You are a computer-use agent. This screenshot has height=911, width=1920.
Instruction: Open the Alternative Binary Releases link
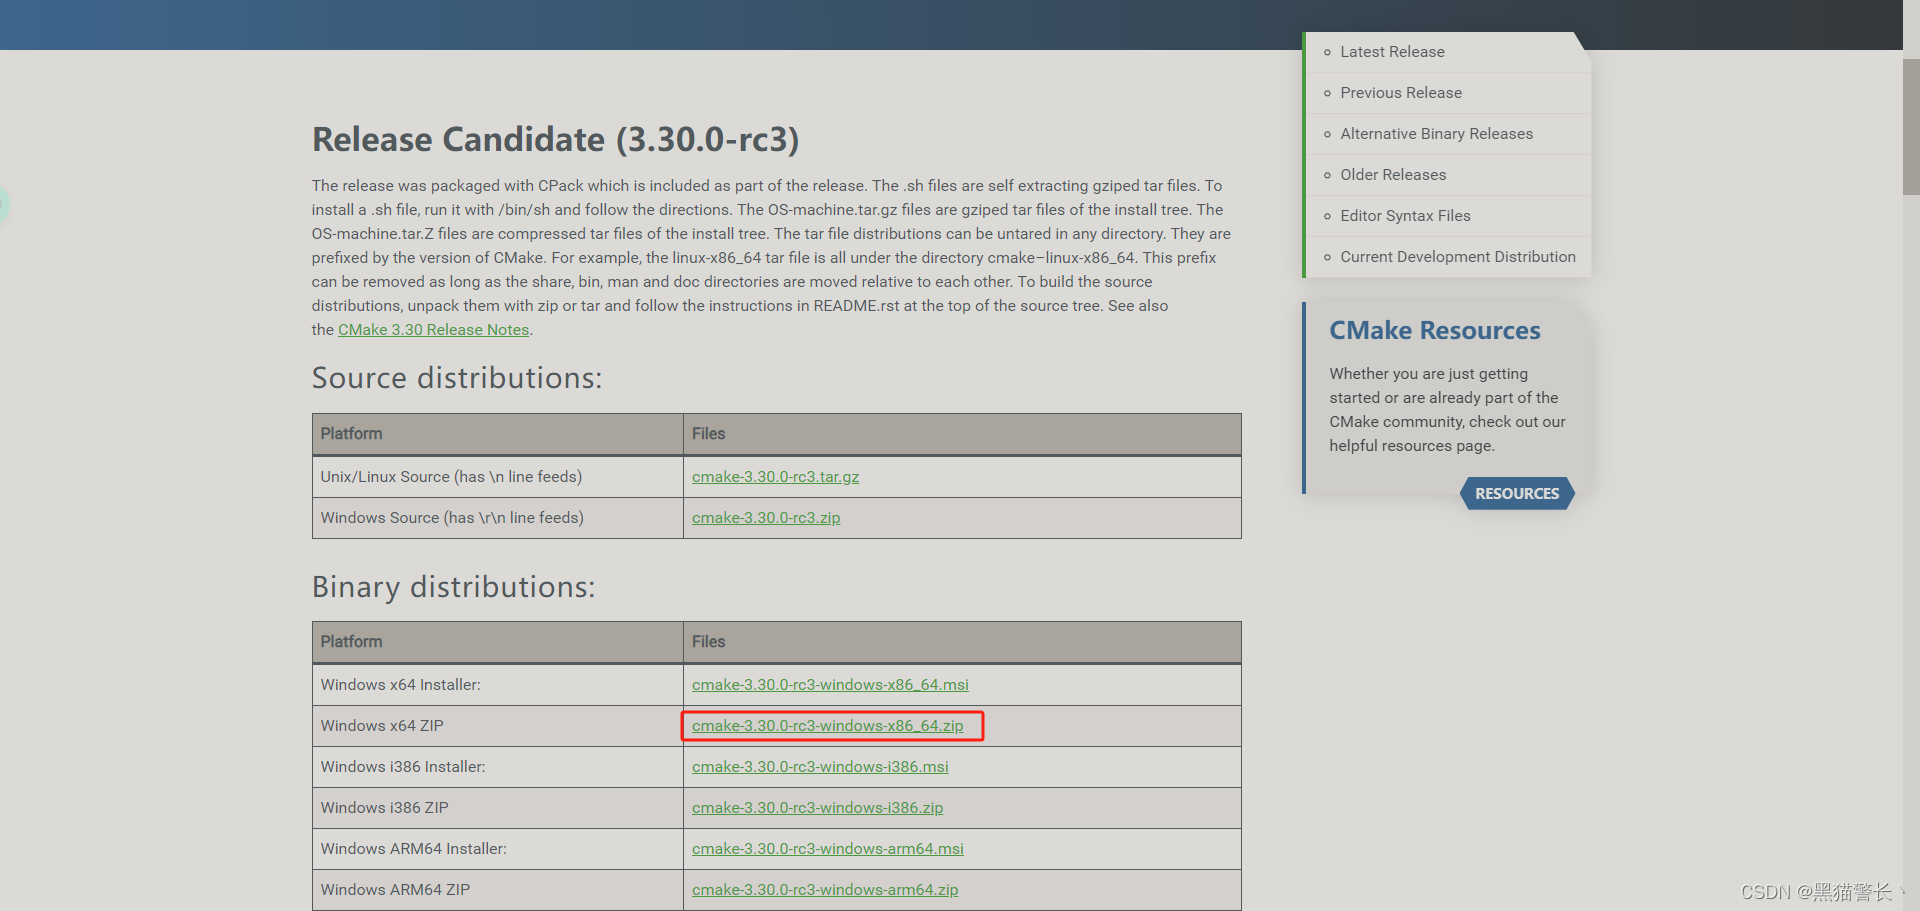click(1436, 134)
